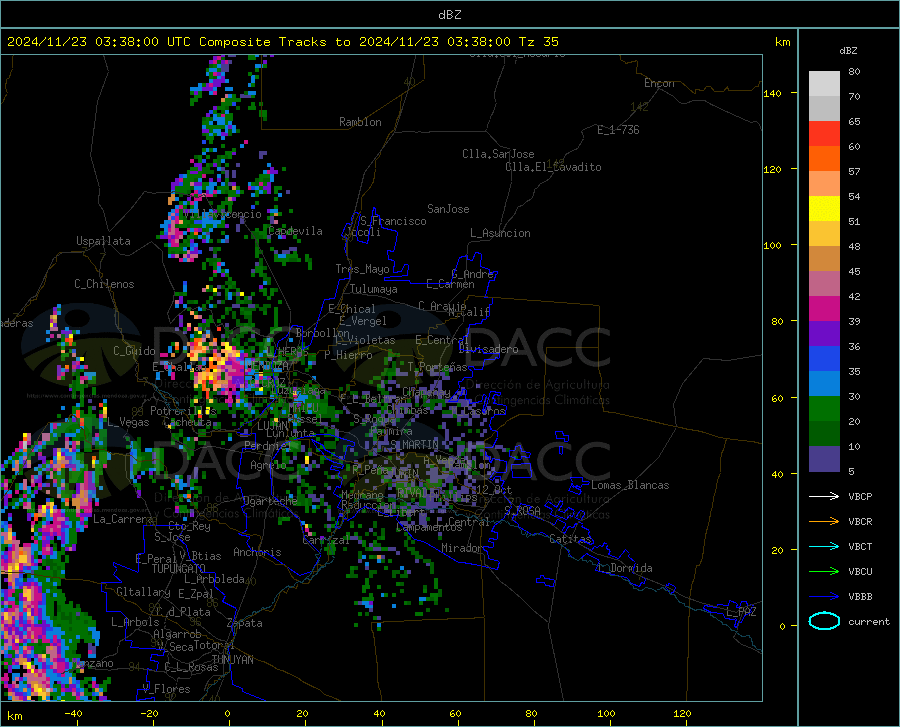Click the Lomas_Blancas label
This screenshot has width=900, height=727.
[630, 485]
